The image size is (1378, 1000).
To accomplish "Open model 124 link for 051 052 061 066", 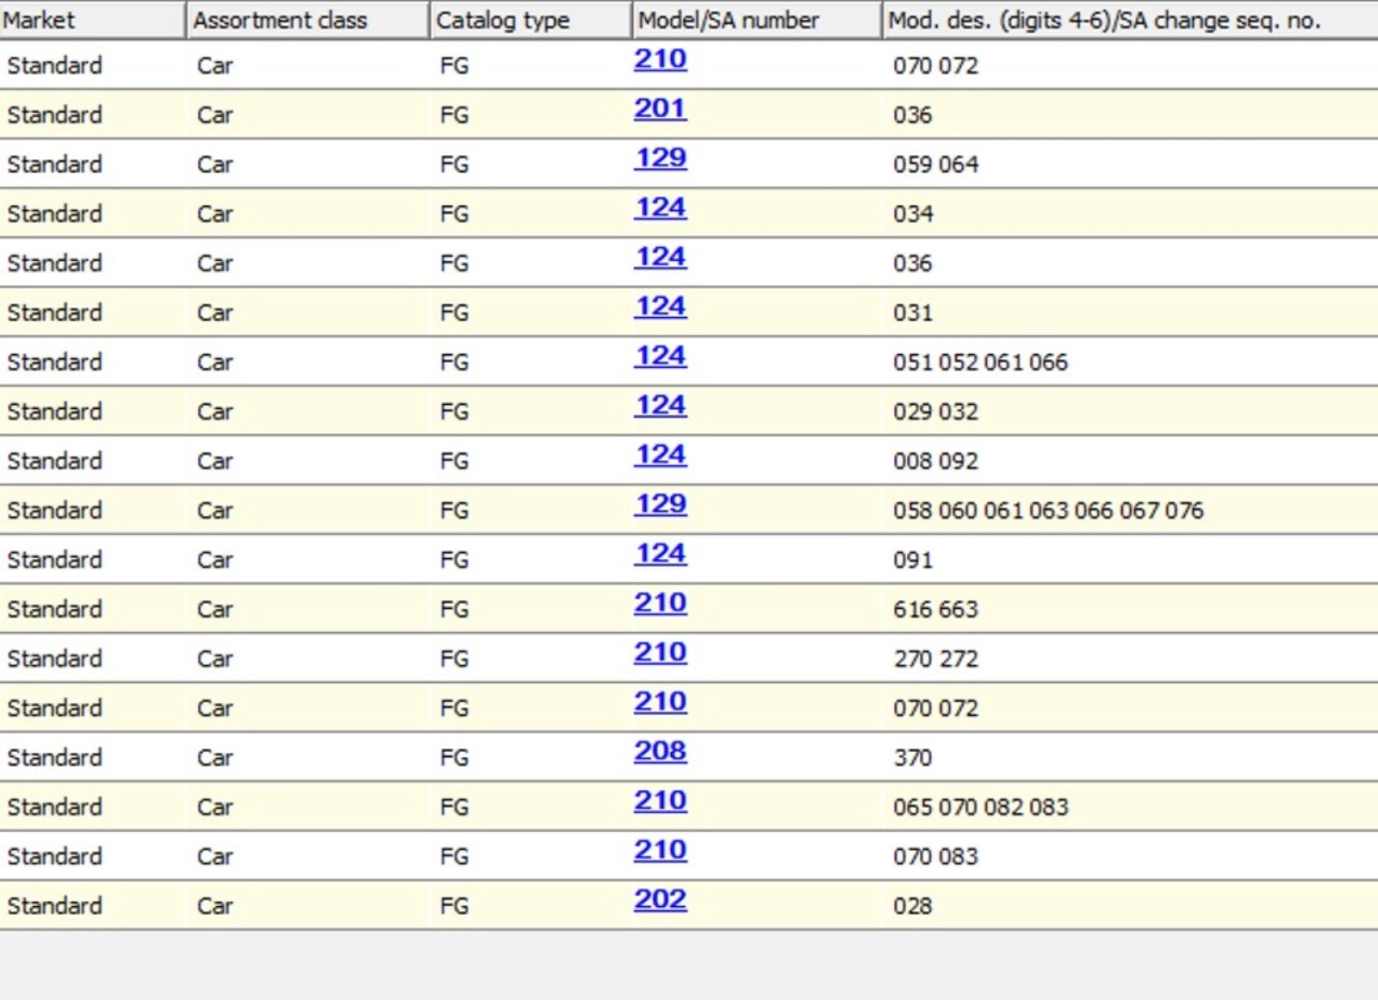I will (660, 356).
